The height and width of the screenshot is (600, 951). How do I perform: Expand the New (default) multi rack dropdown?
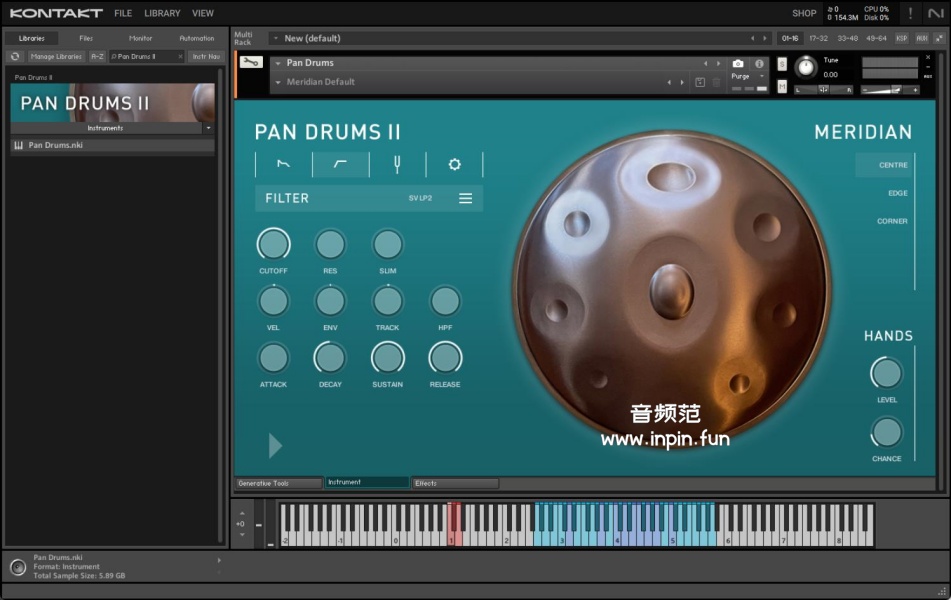(x=276, y=39)
